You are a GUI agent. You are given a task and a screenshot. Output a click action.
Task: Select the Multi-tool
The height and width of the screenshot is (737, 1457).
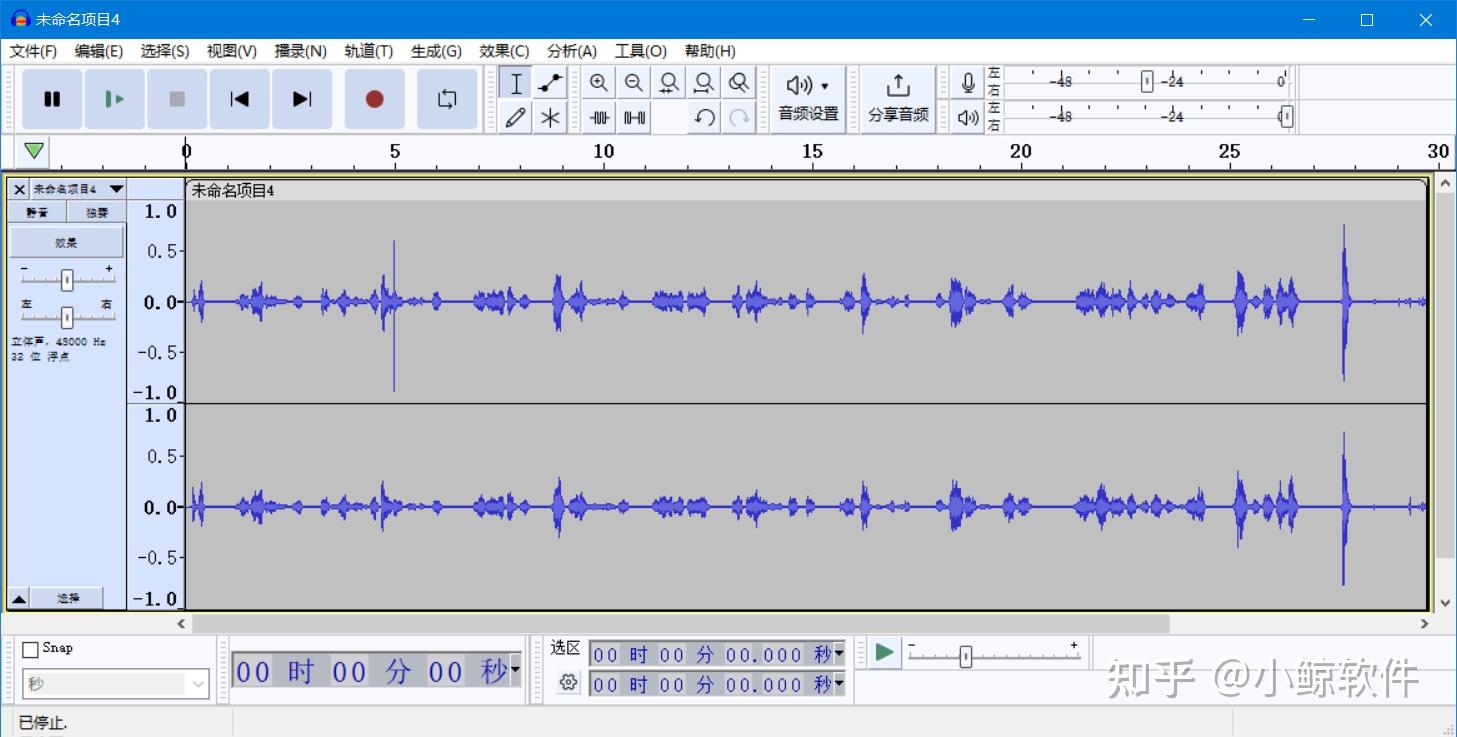[x=549, y=117]
